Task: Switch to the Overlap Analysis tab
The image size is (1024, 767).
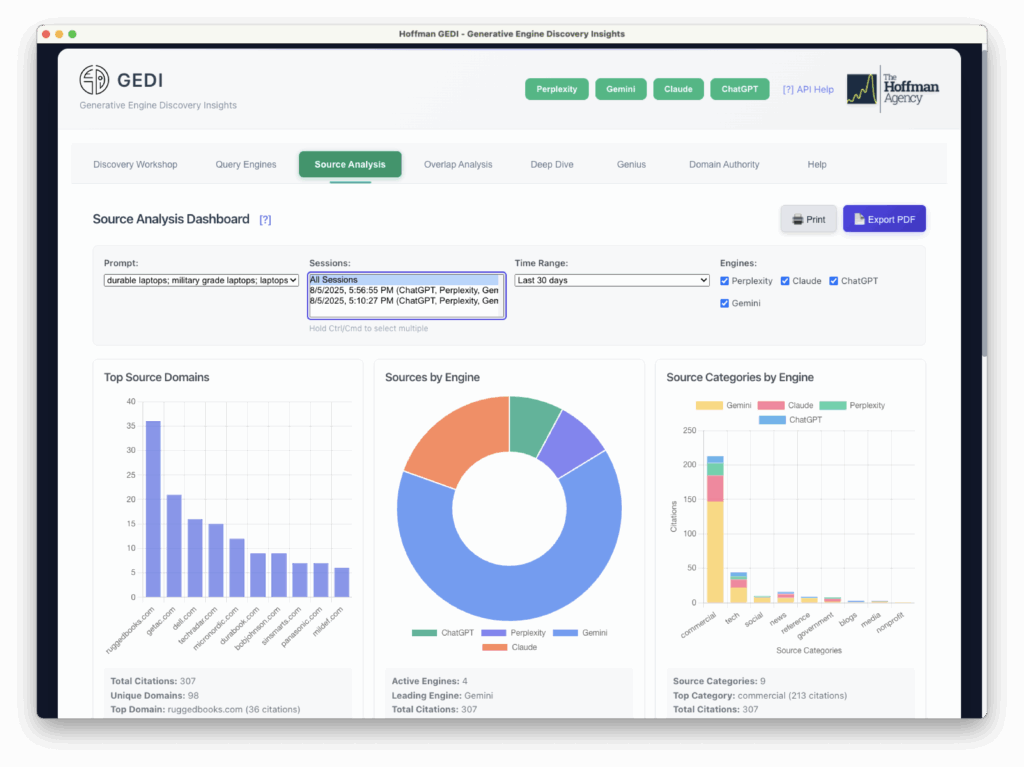Action: pos(458,164)
